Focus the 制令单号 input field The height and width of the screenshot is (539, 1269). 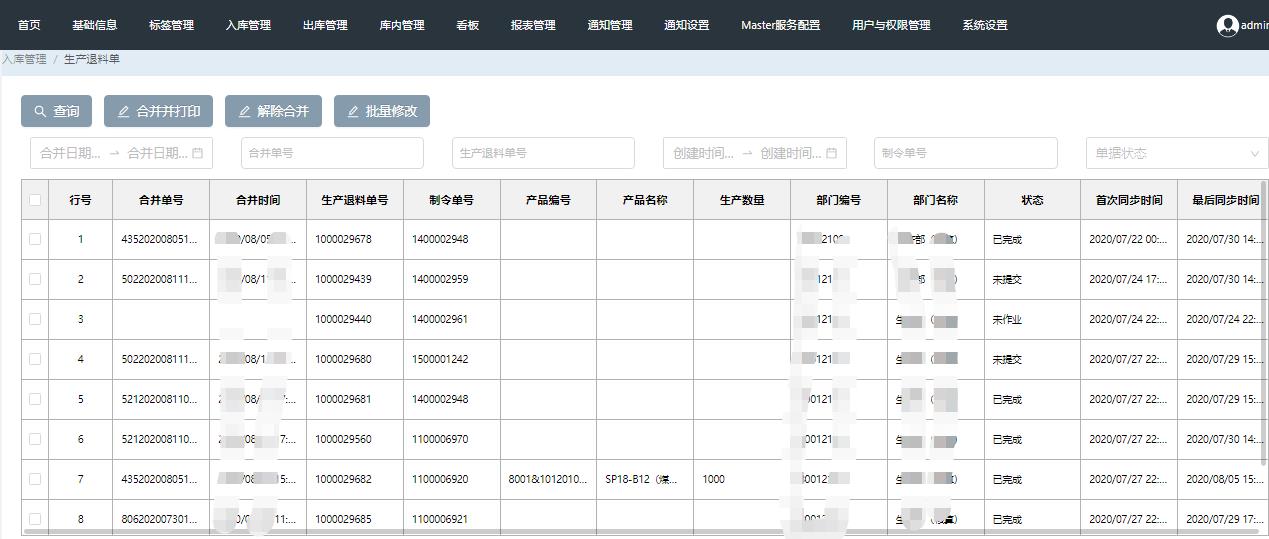tap(965, 153)
